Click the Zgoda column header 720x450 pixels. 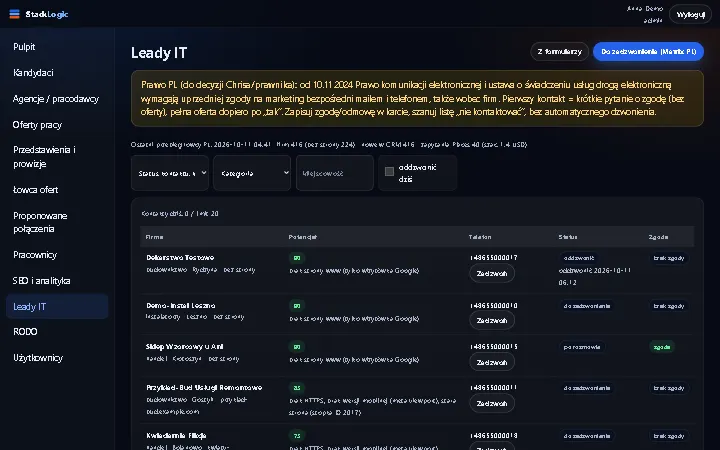[658, 237]
